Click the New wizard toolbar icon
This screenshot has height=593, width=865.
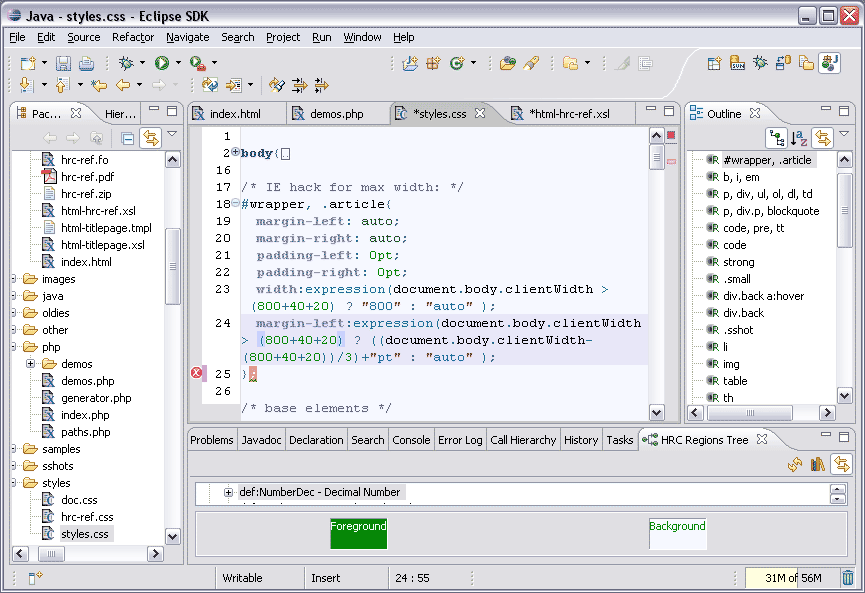(28, 63)
